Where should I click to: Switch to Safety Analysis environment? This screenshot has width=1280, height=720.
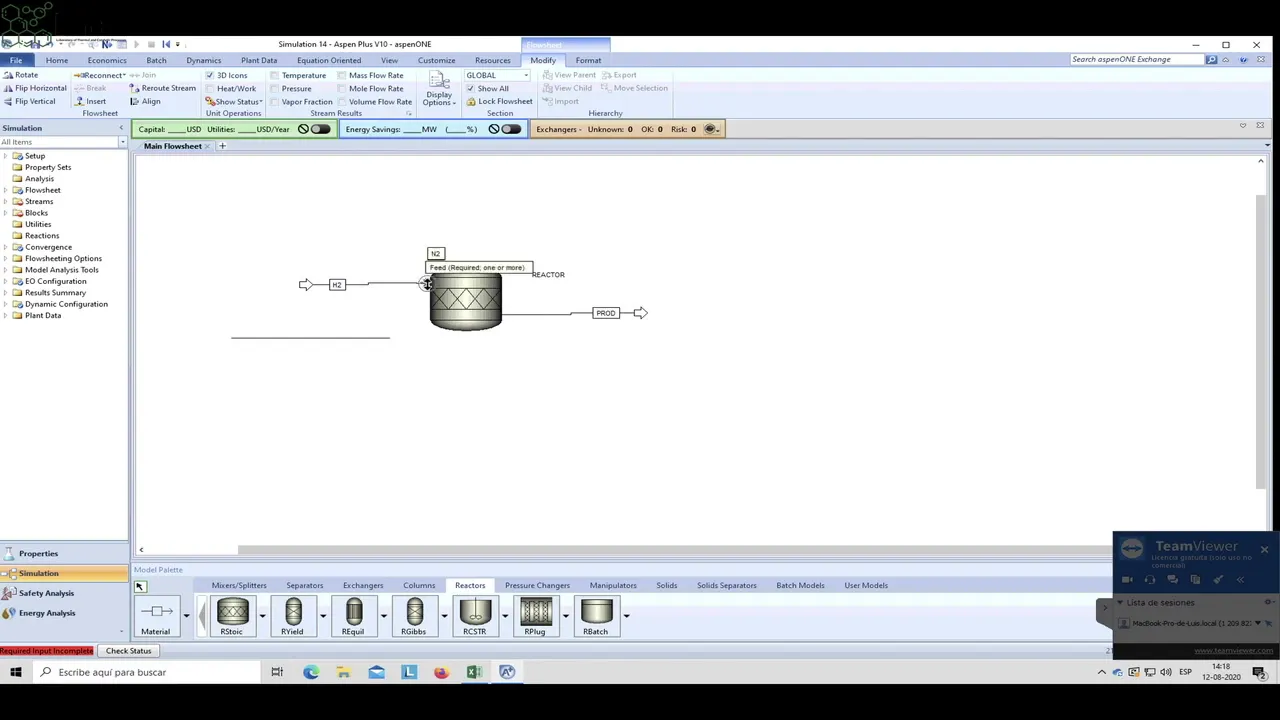(64, 593)
